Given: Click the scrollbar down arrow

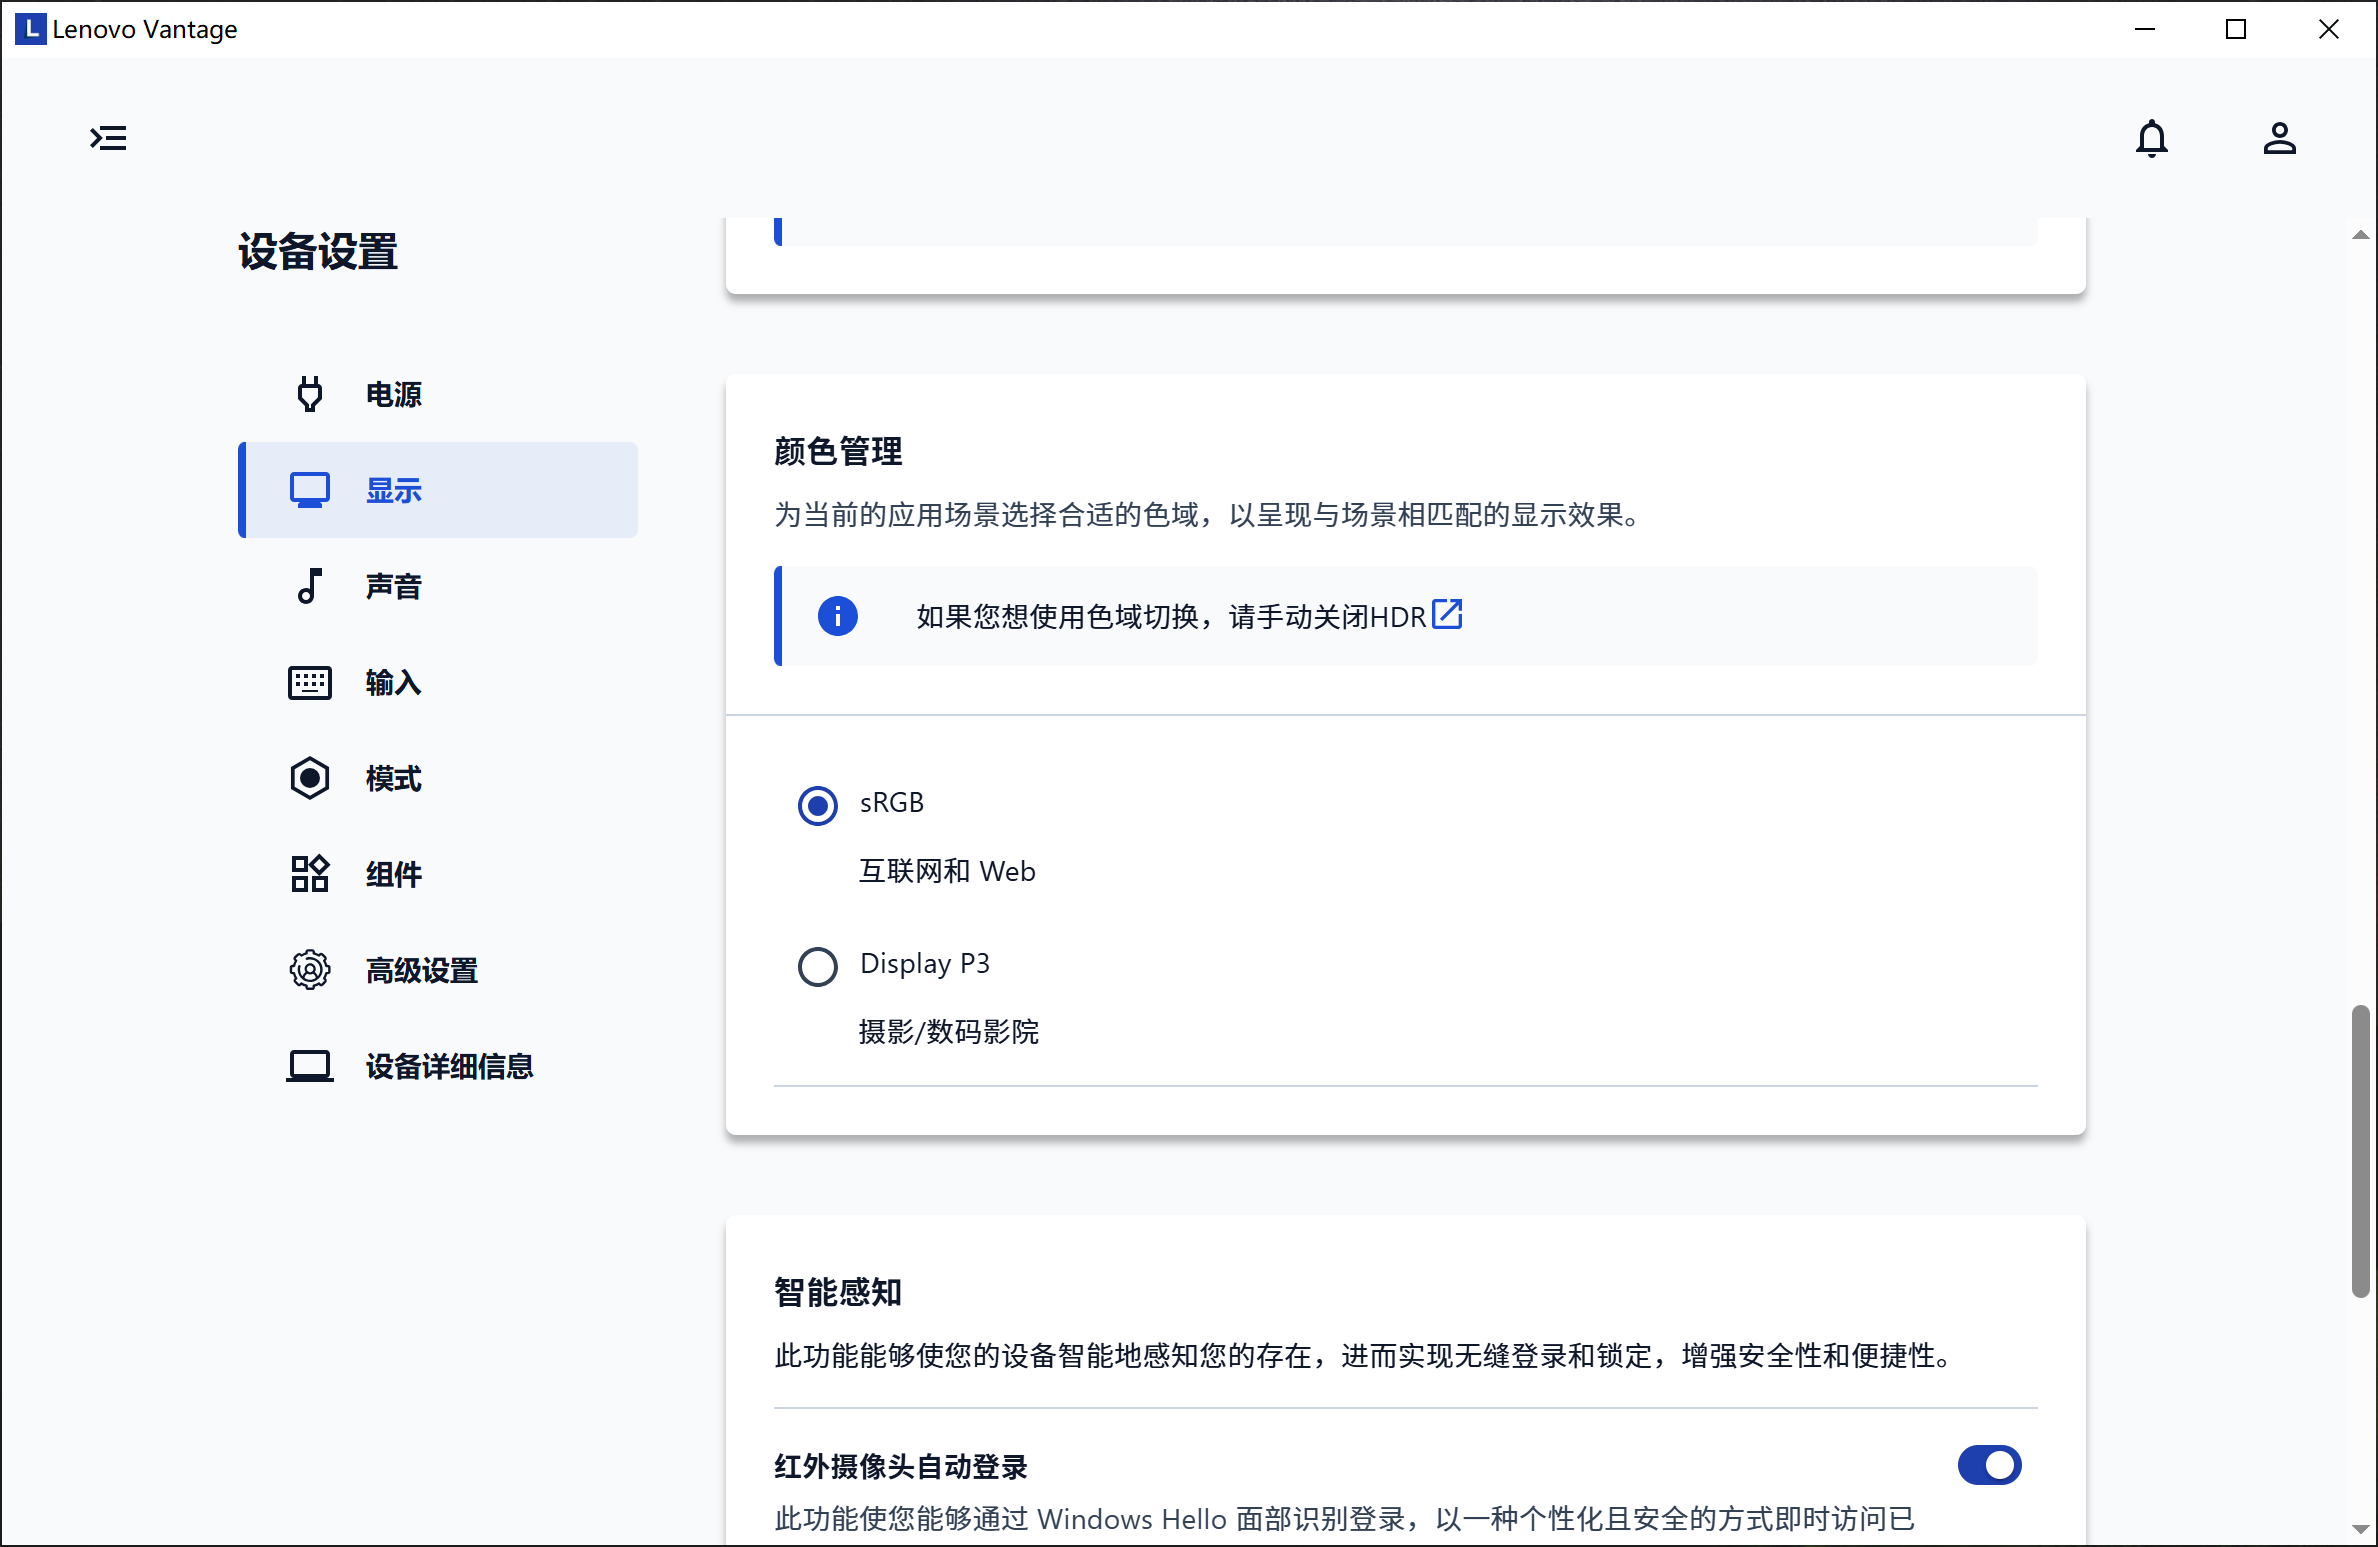Looking at the screenshot, I should [x=2360, y=1529].
